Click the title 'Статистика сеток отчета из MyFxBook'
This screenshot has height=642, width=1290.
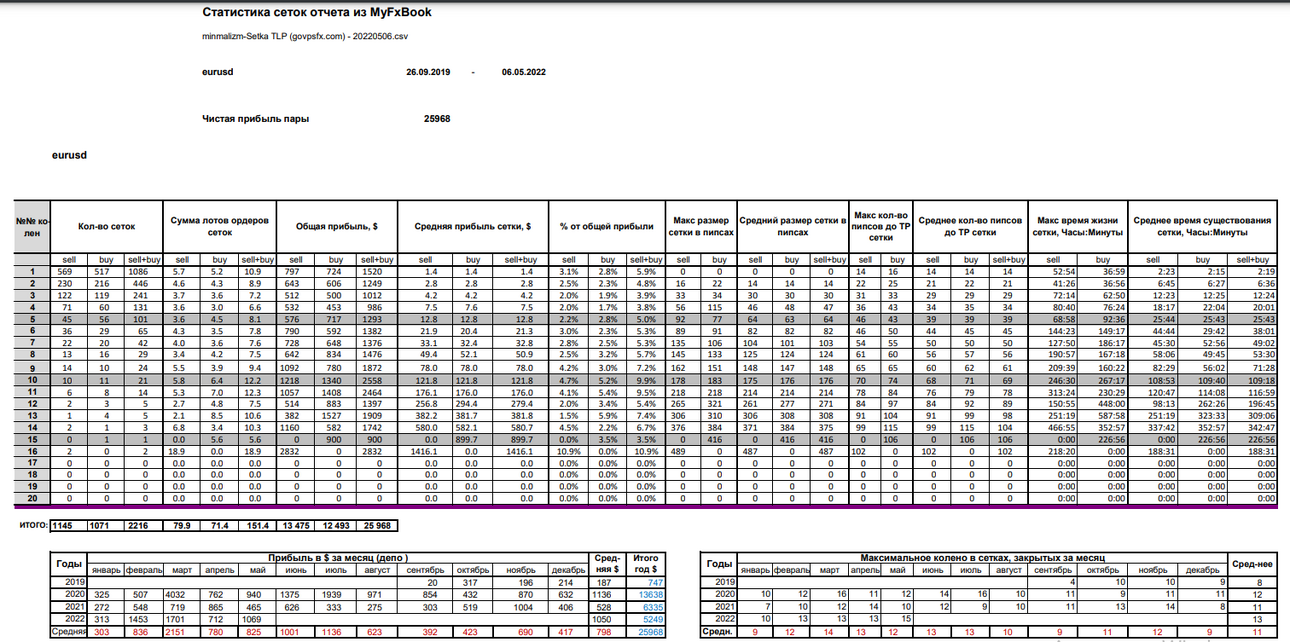(316, 13)
